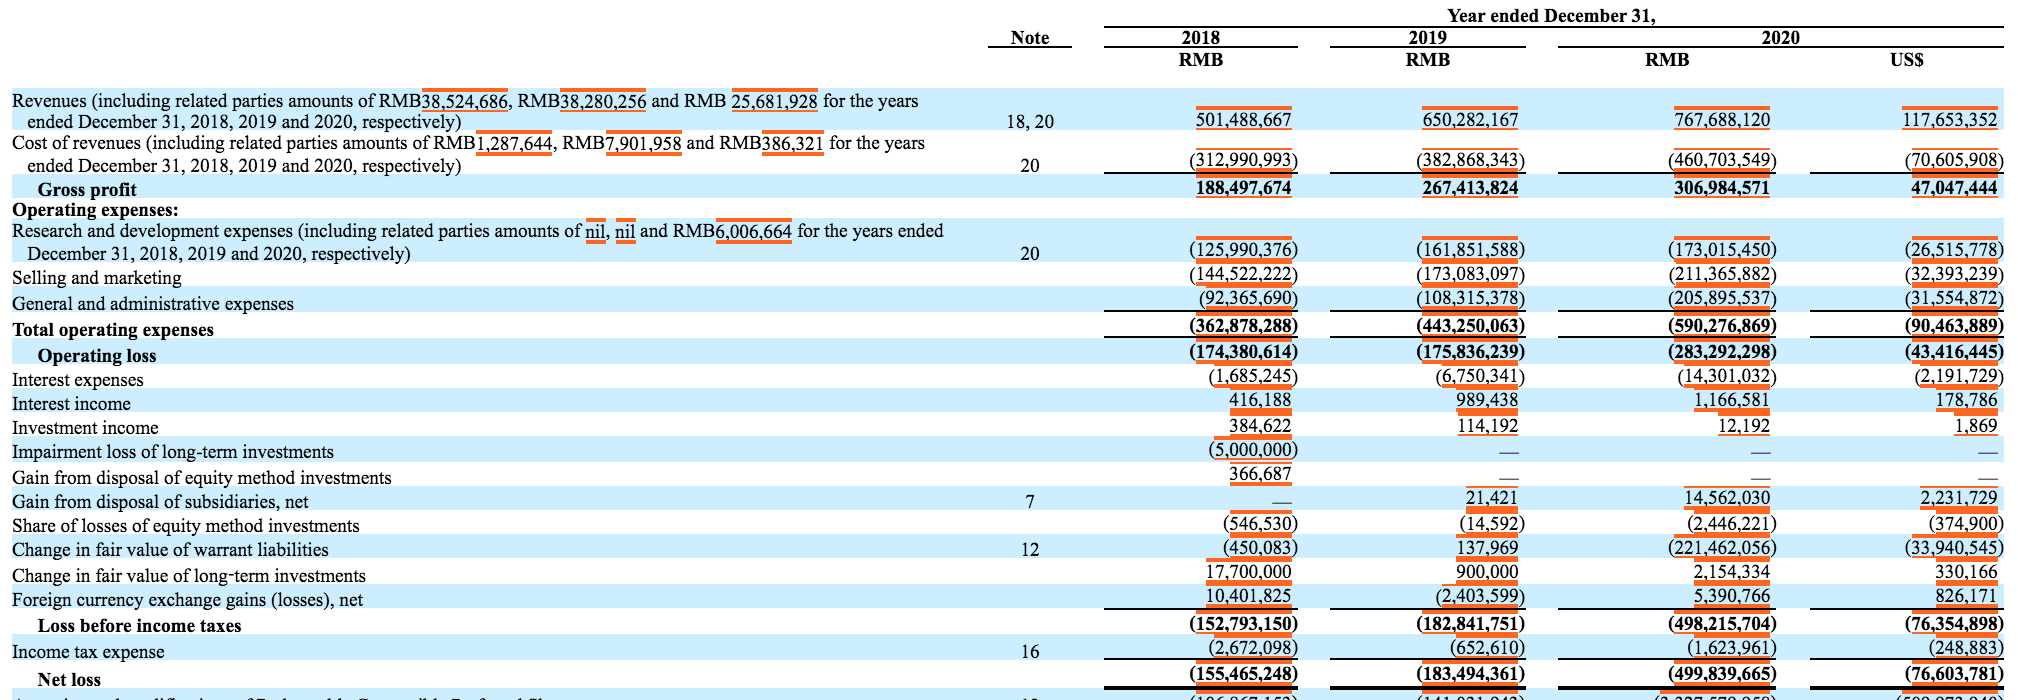Click 2018 gross profit 188,497,674
The image size is (2018, 700).
pyautogui.click(x=1243, y=189)
